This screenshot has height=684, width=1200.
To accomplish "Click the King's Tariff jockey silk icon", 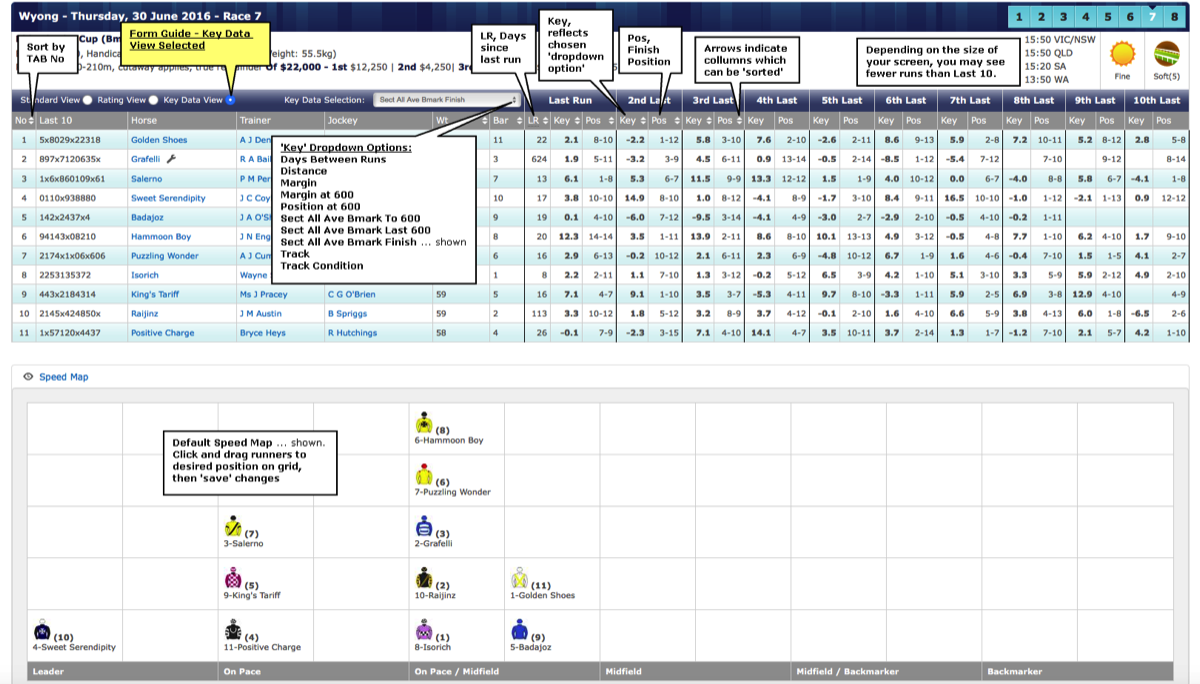I will coord(233,578).
